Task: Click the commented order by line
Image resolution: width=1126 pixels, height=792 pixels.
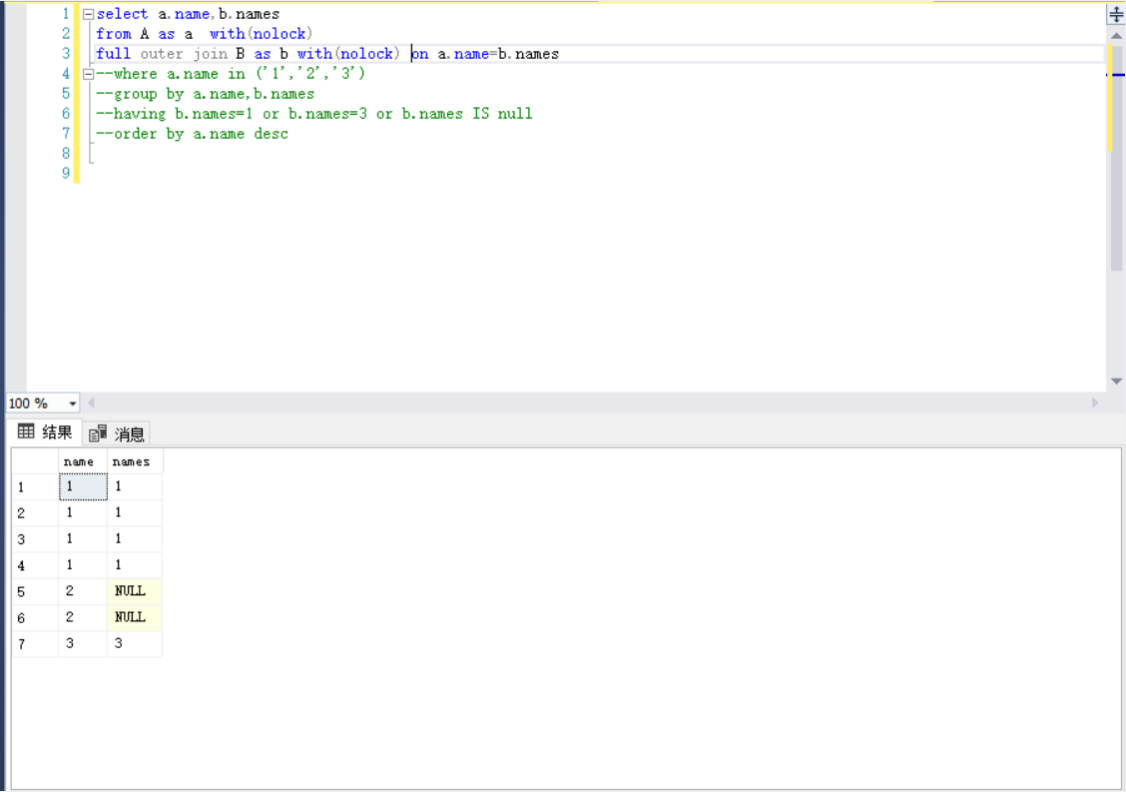Action: pyautogui.click(x=192, y=134)
